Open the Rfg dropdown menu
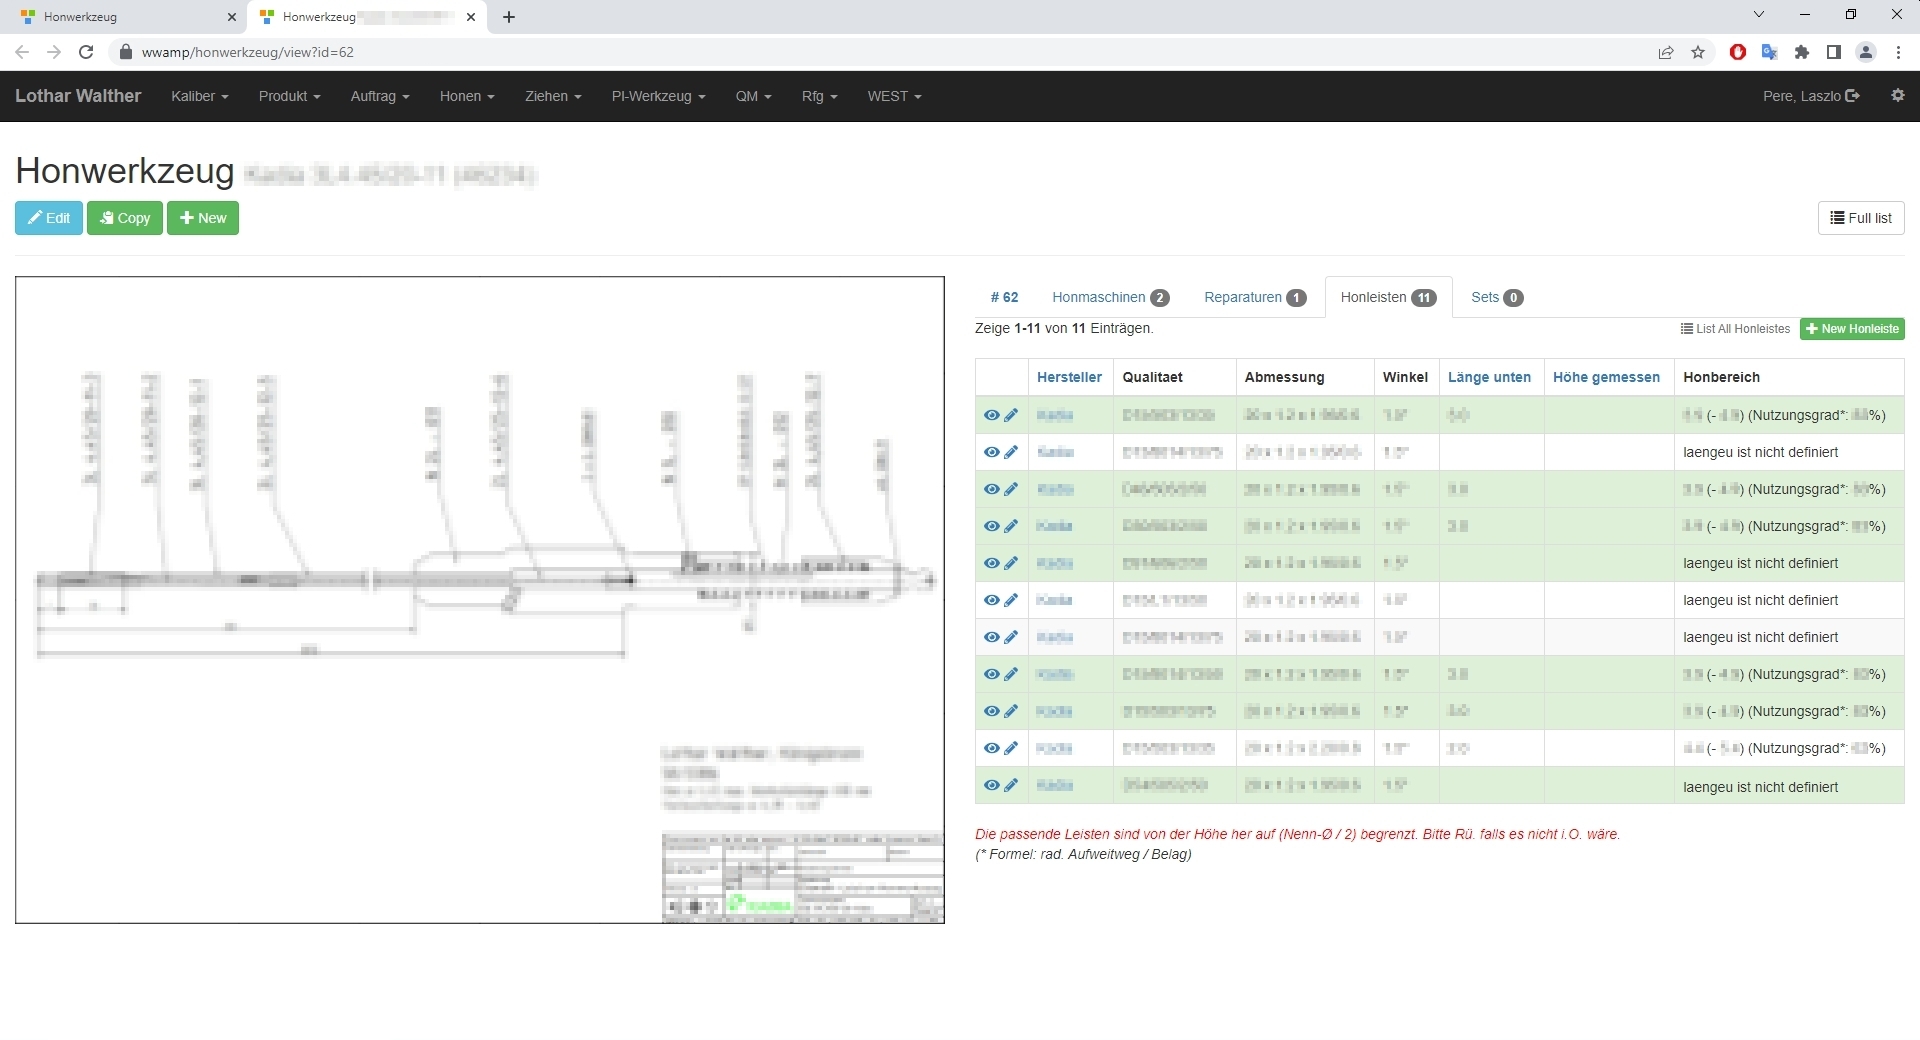The height and width of the screenshot is (1040, 1920). (819, 96)
